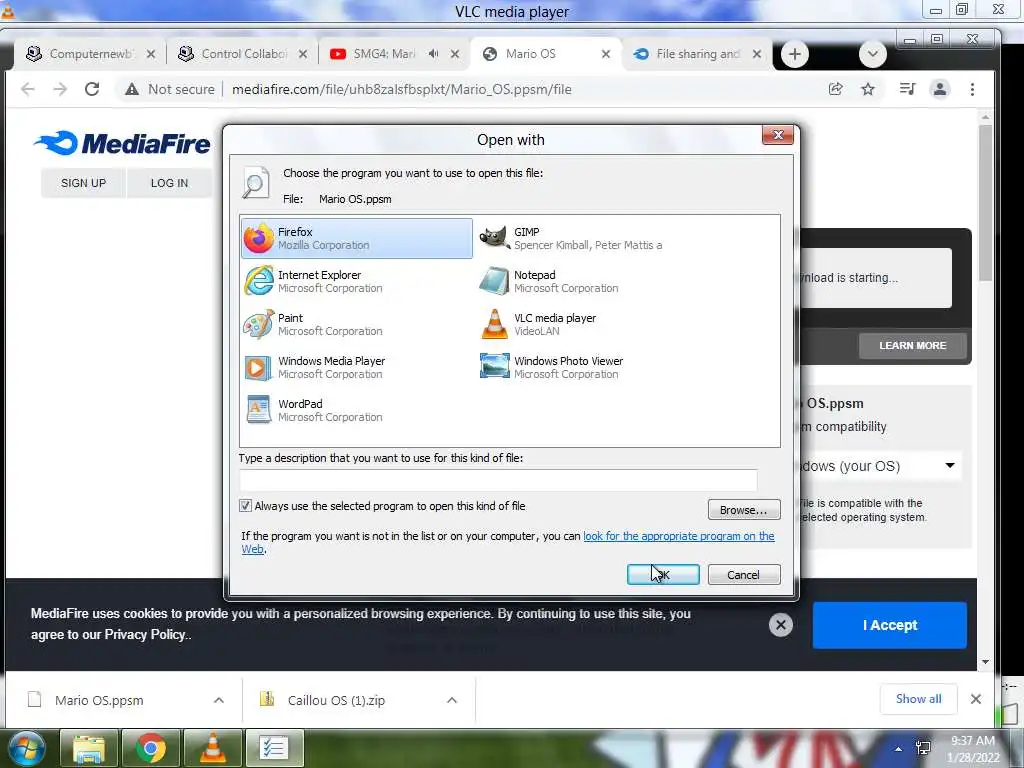1024x768 pixels.
Task: Click the LEARN MORE button
Action: tap(912, 345)
